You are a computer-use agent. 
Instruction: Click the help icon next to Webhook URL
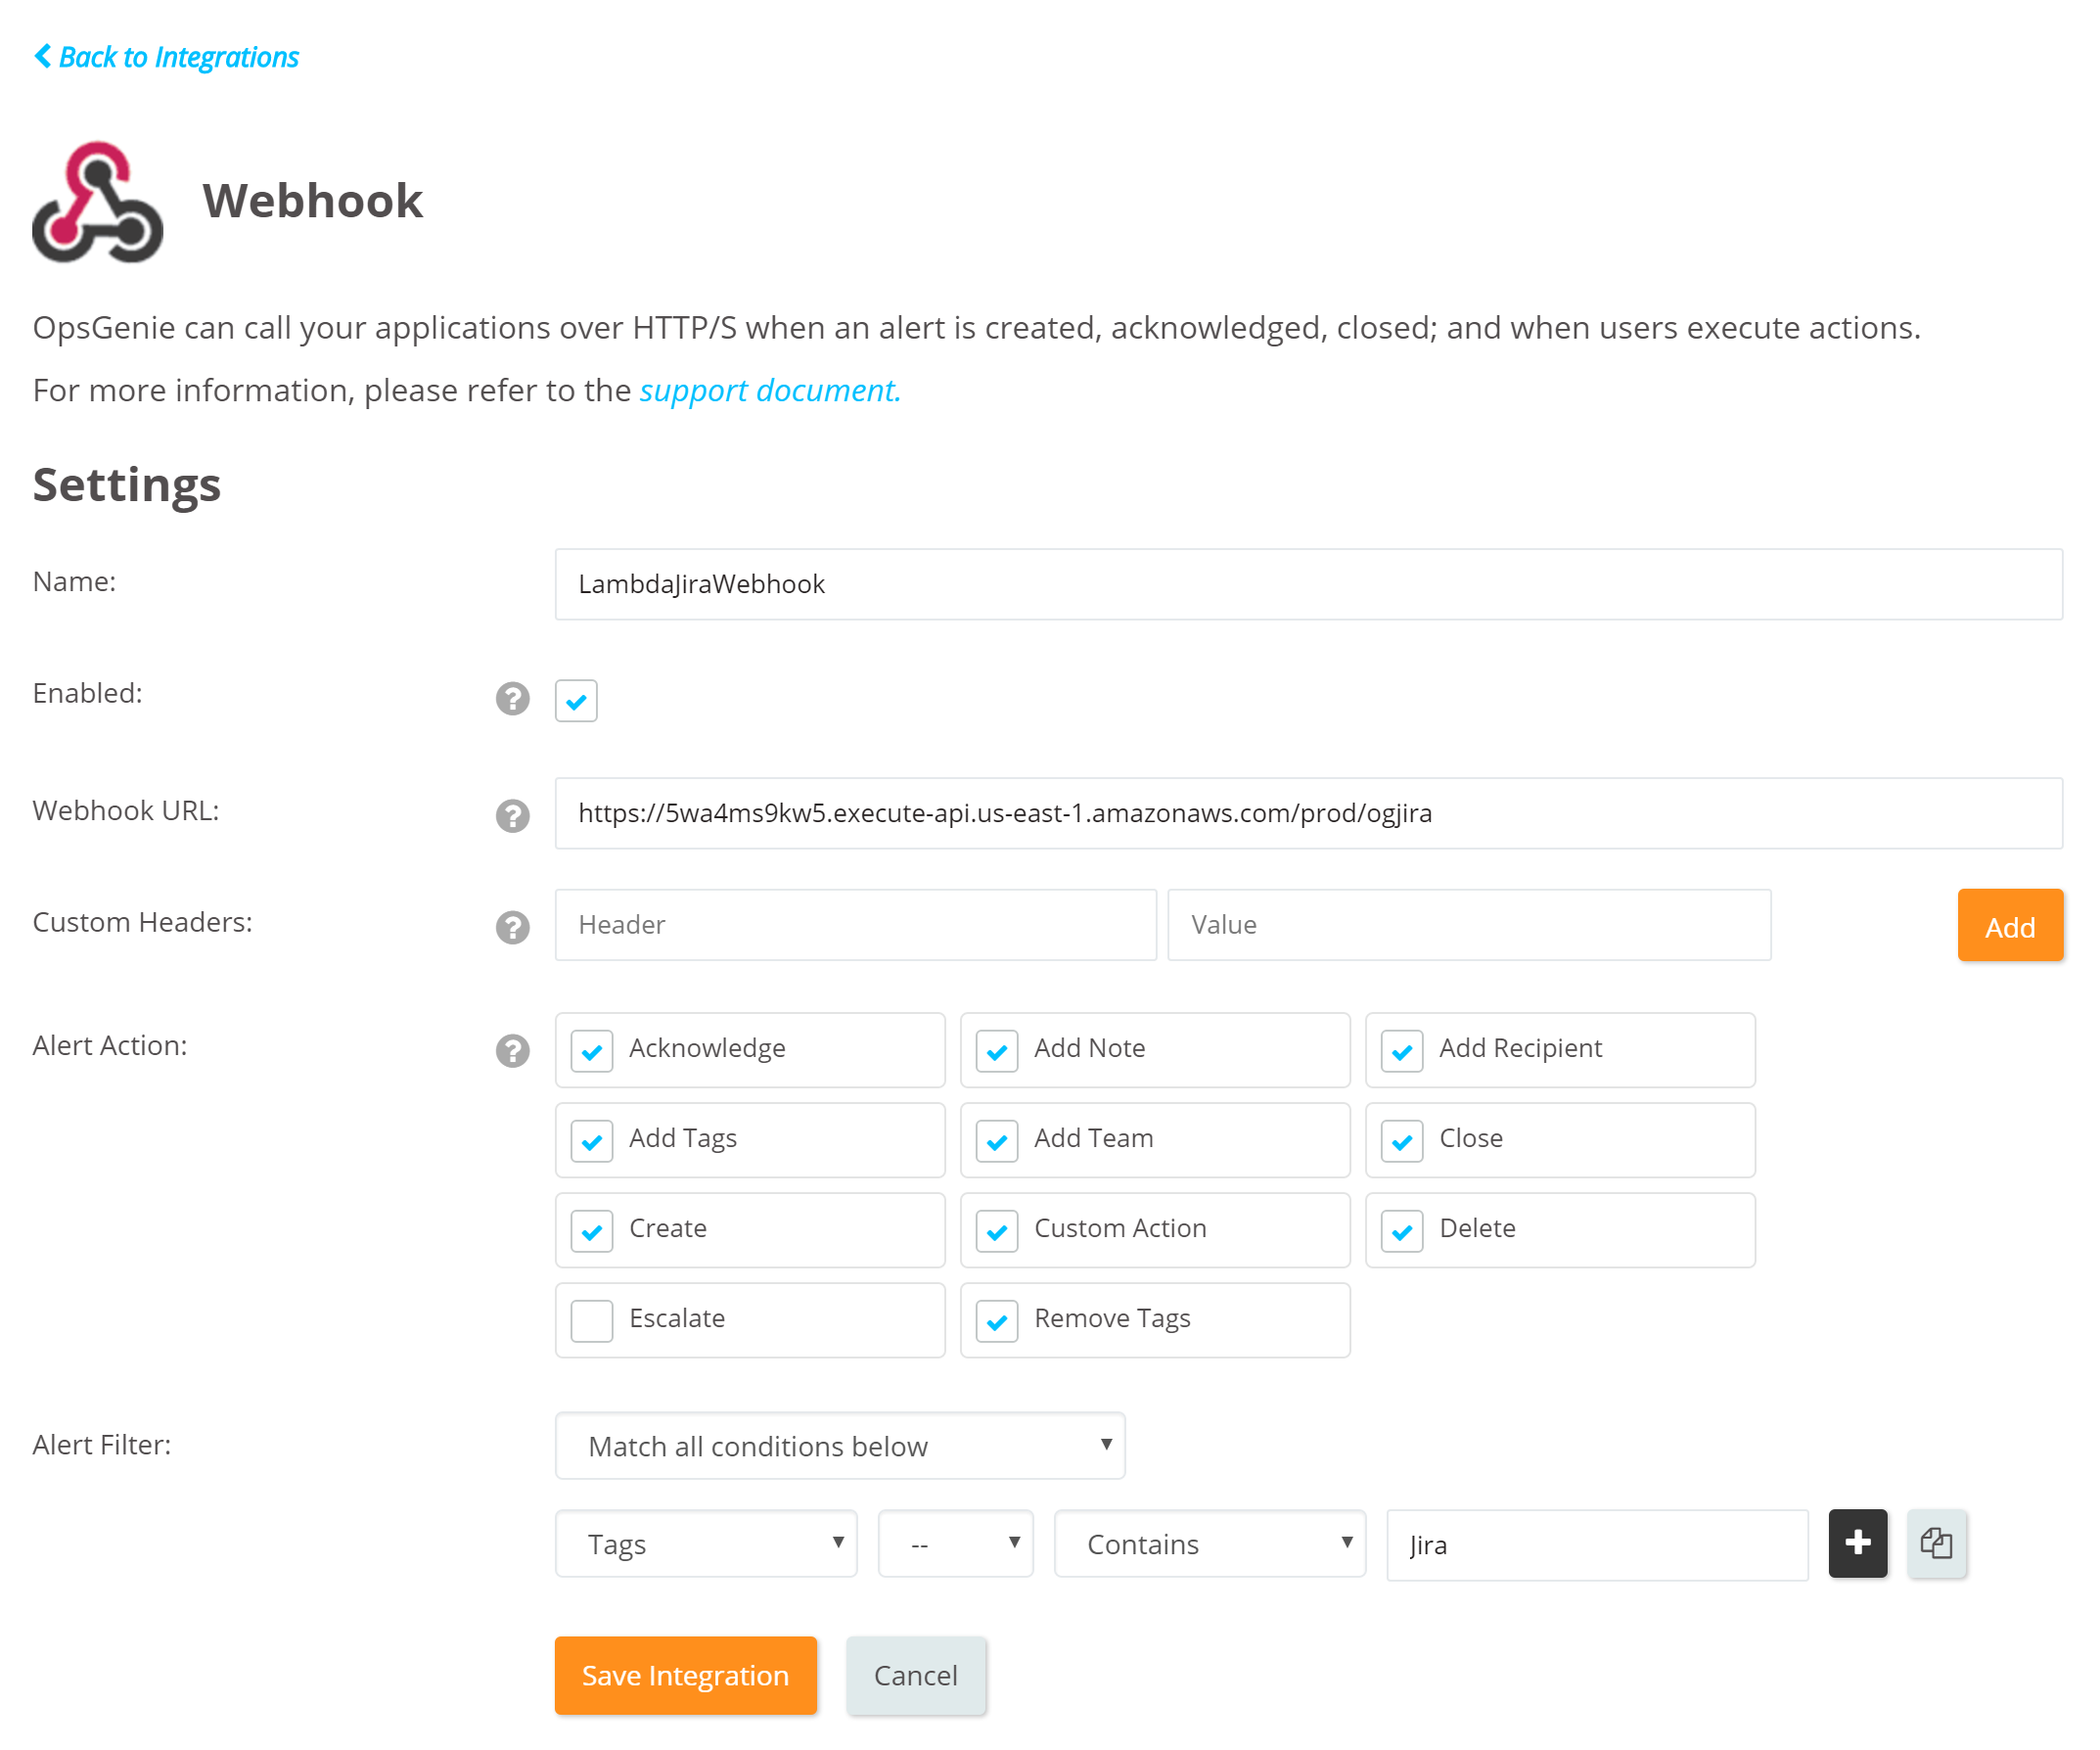click(513, 813)
